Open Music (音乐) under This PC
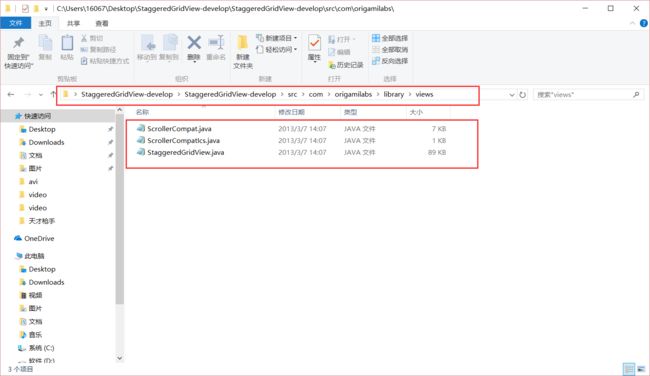This screenshot has width=650, height=376. coord(35,335)
